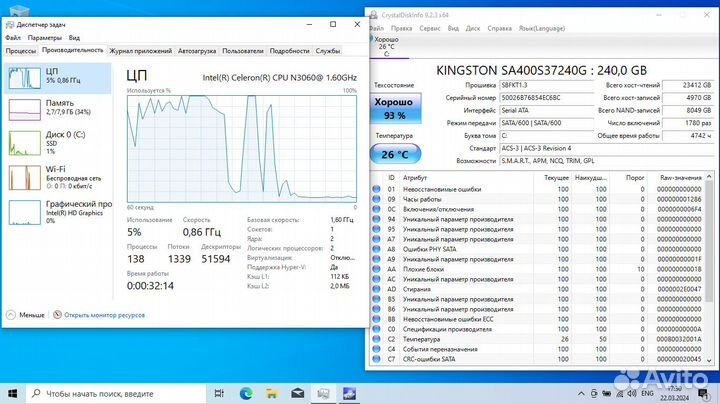Select the Хорошо 26 °C C: disk tab
Viewport: 720px width, 404px height.
point(386,46)
